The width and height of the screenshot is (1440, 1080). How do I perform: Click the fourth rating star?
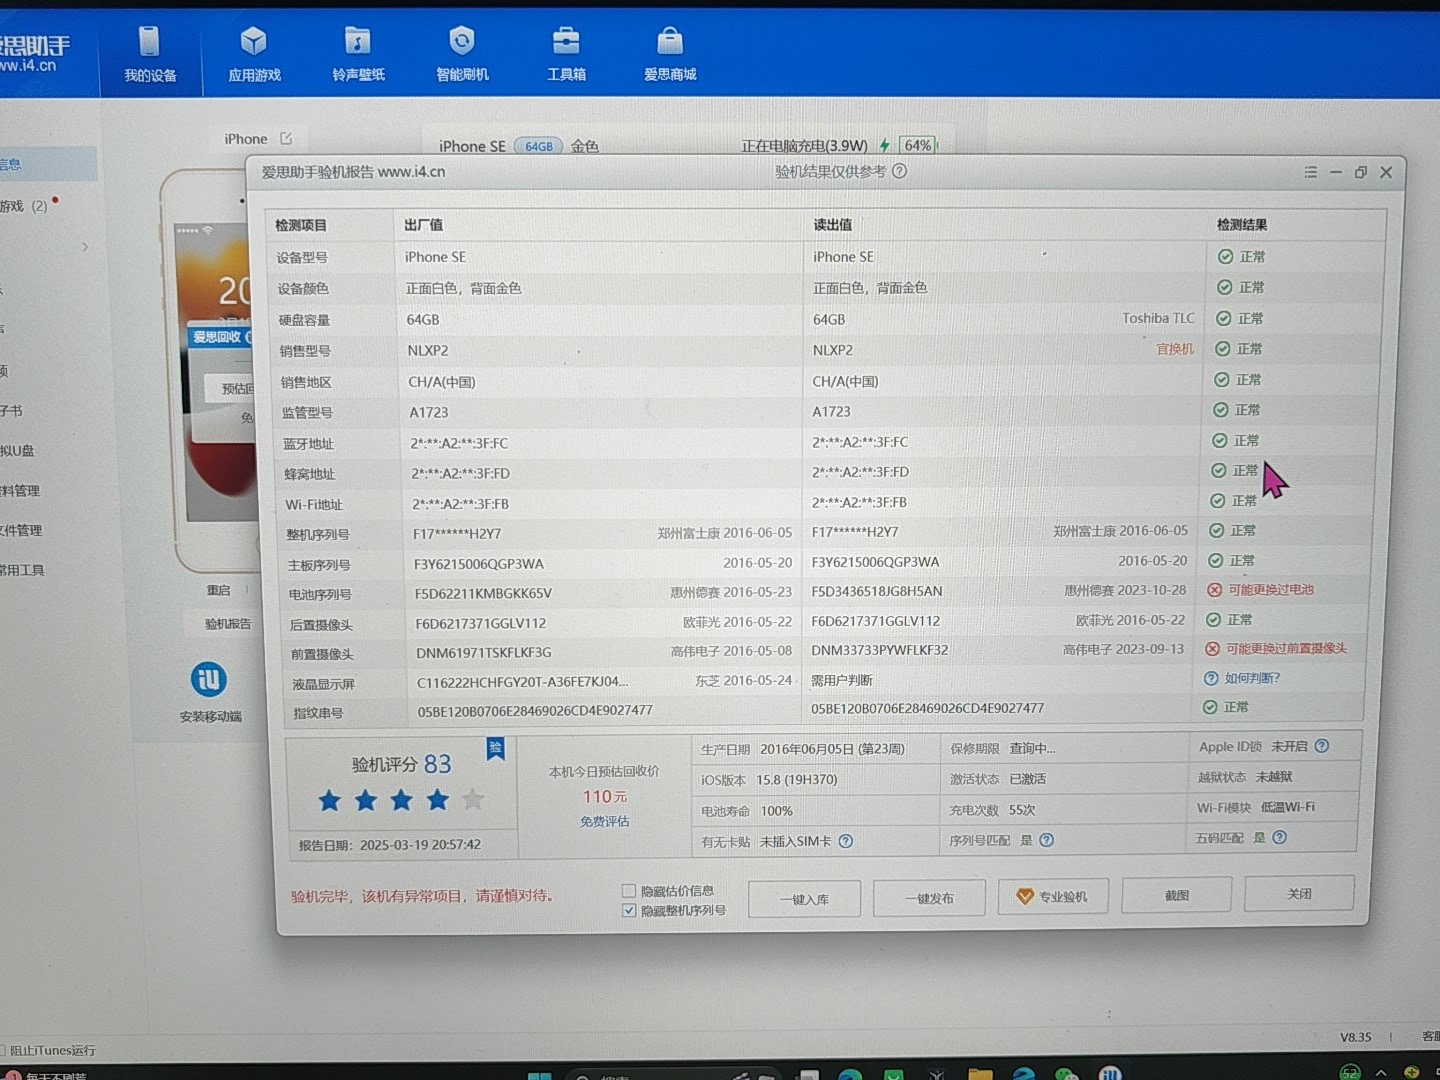point(437,800)
